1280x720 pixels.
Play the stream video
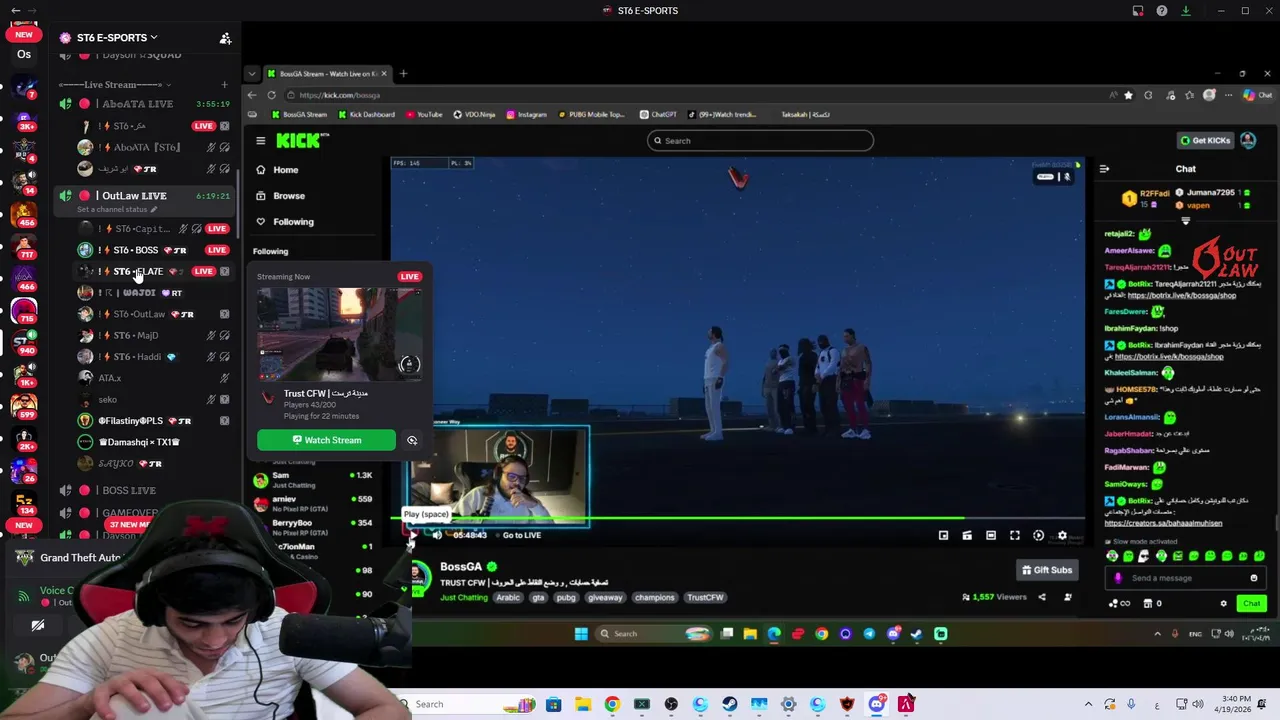(412, 535)
